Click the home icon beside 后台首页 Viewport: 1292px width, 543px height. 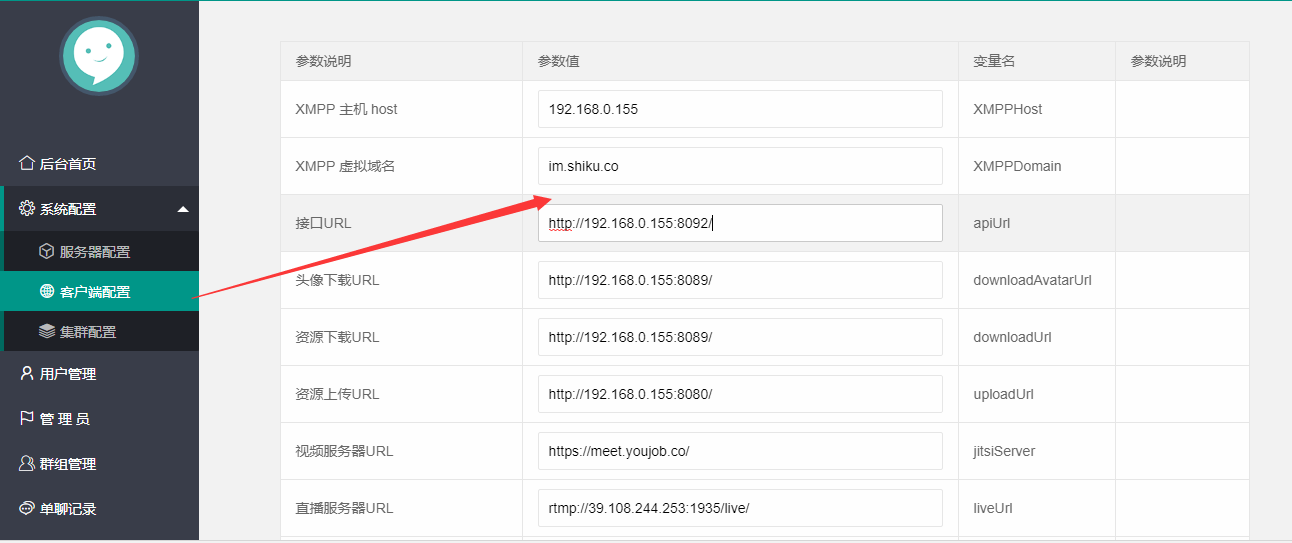click(x=27, y=163)
